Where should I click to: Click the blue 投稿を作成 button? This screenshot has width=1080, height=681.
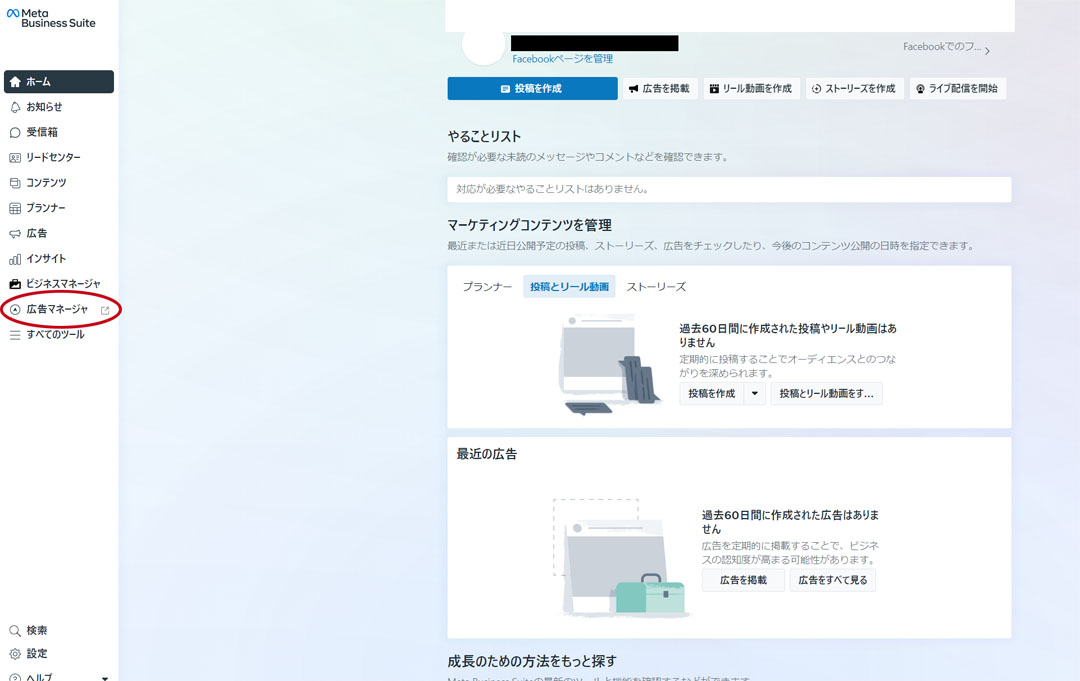point(532,89)
